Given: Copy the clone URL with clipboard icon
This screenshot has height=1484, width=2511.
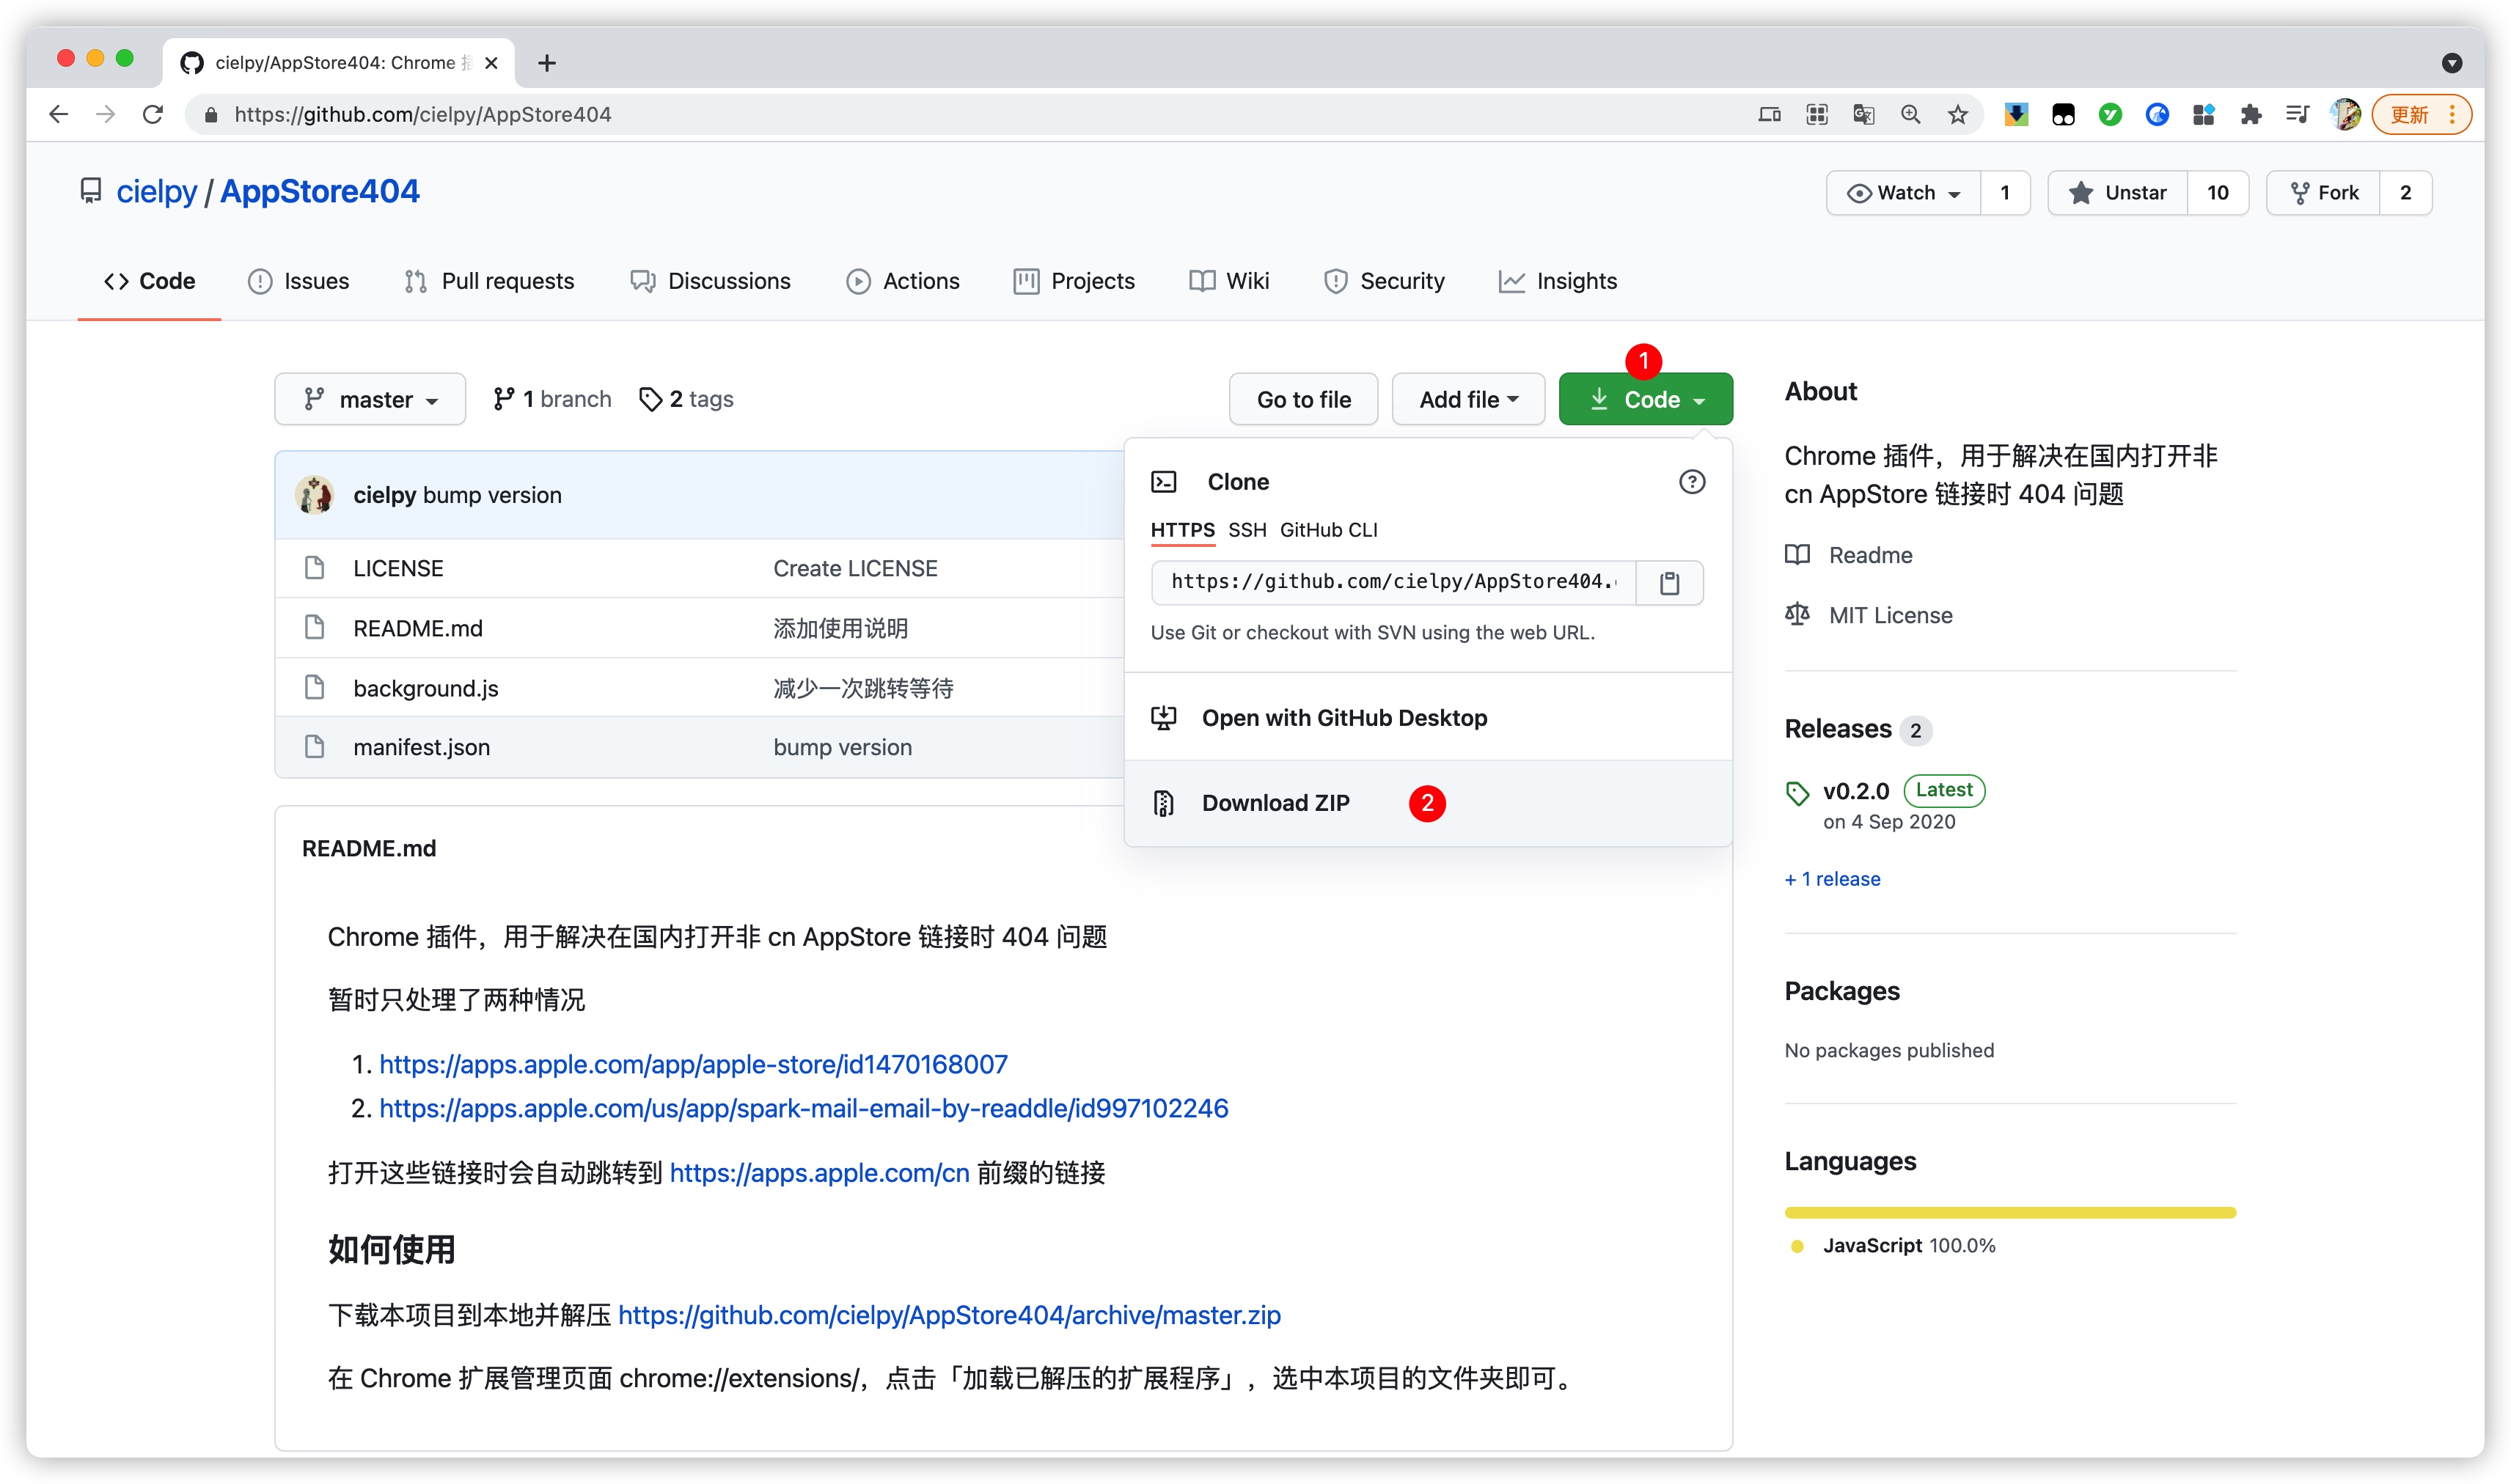Looking at the screenshot, I should (x=1669, y=583).
